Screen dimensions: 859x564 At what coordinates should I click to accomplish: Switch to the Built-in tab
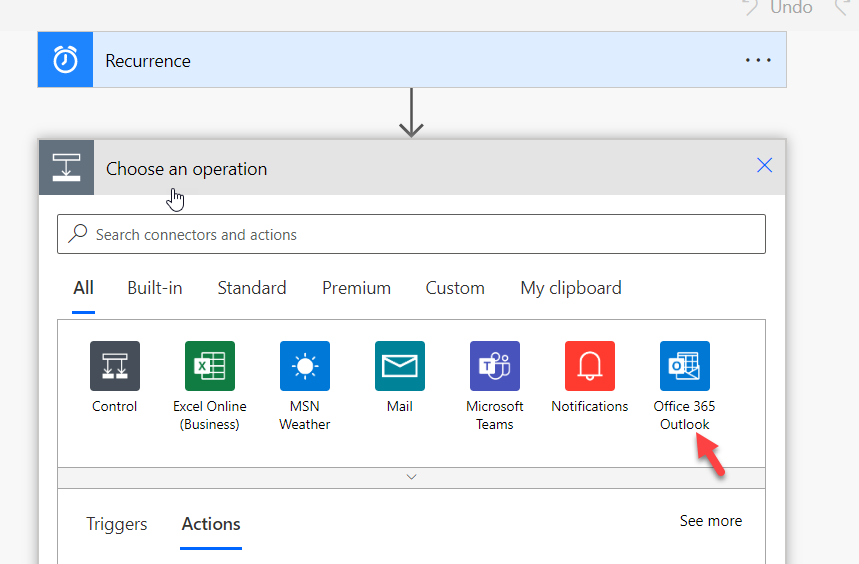click(155, 288)
